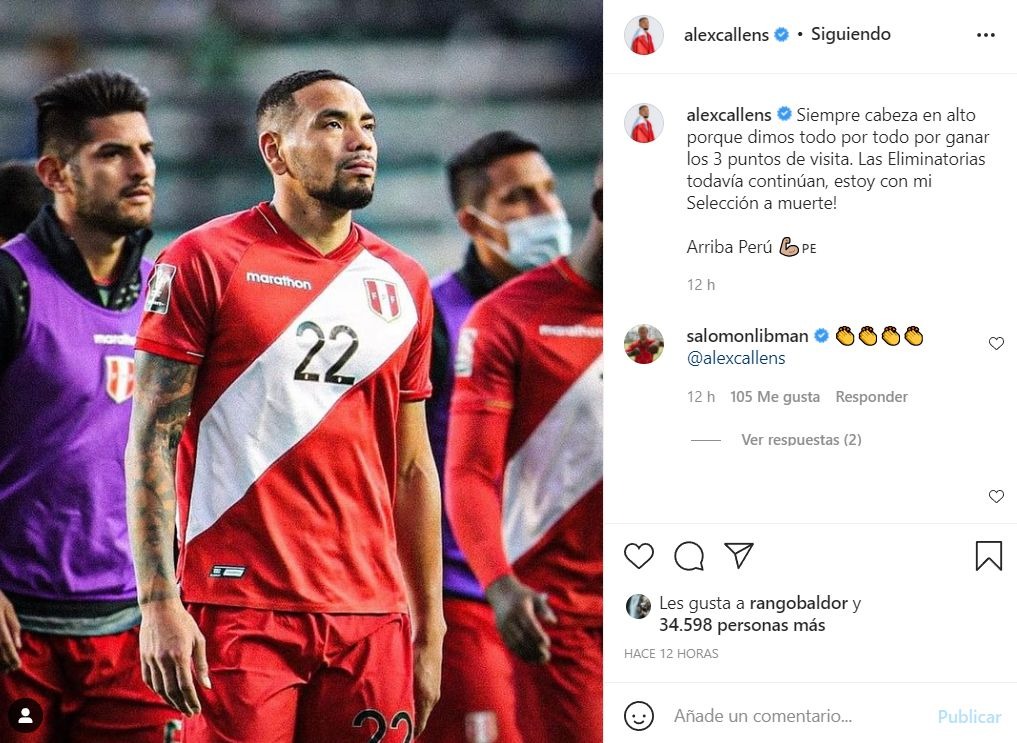Open salomonlibman's profile avatar

coord(643,344)
